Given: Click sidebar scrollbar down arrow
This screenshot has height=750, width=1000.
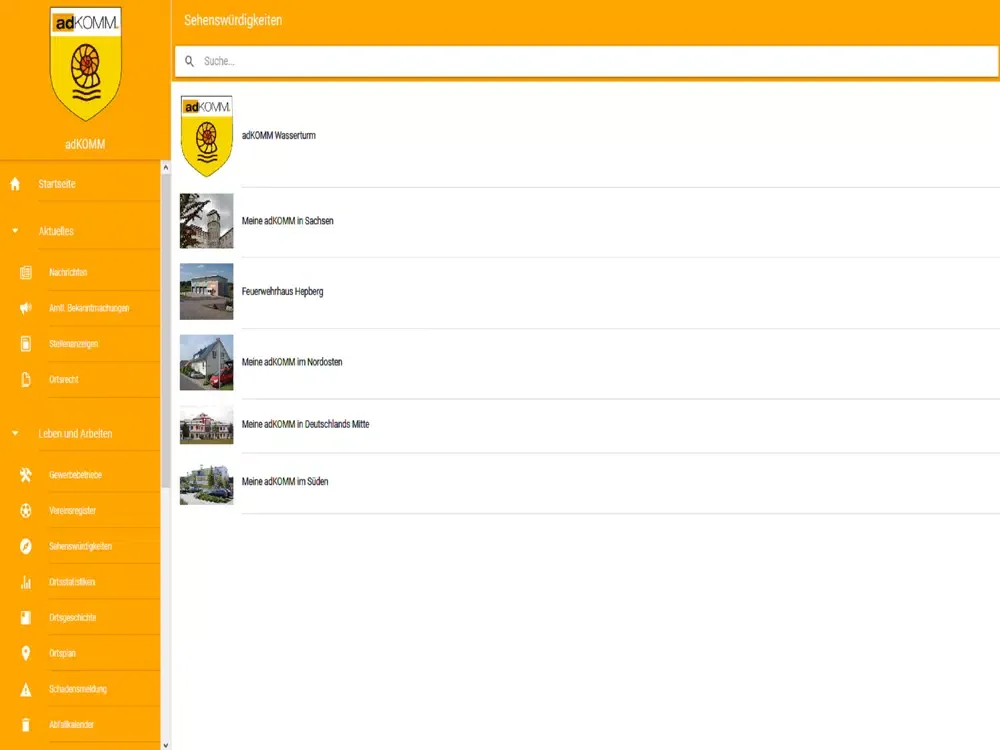Looking at the screenshot, I should [166, 744].
